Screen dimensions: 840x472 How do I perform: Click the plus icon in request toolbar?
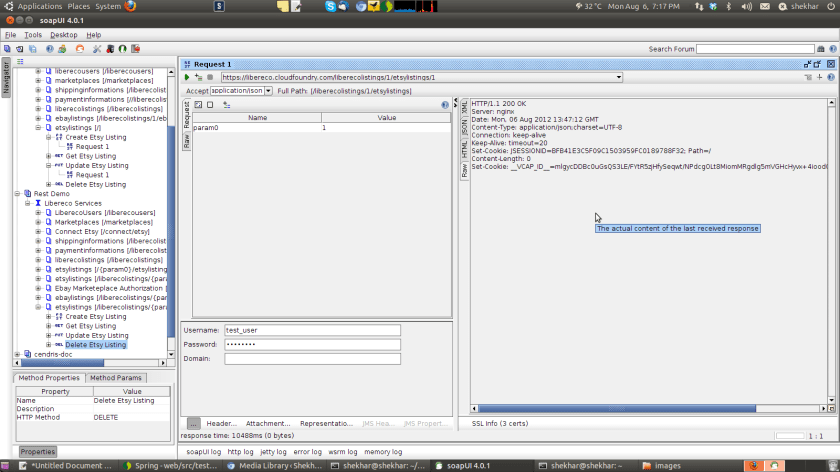pyautogui.click(x=819, y=77)
